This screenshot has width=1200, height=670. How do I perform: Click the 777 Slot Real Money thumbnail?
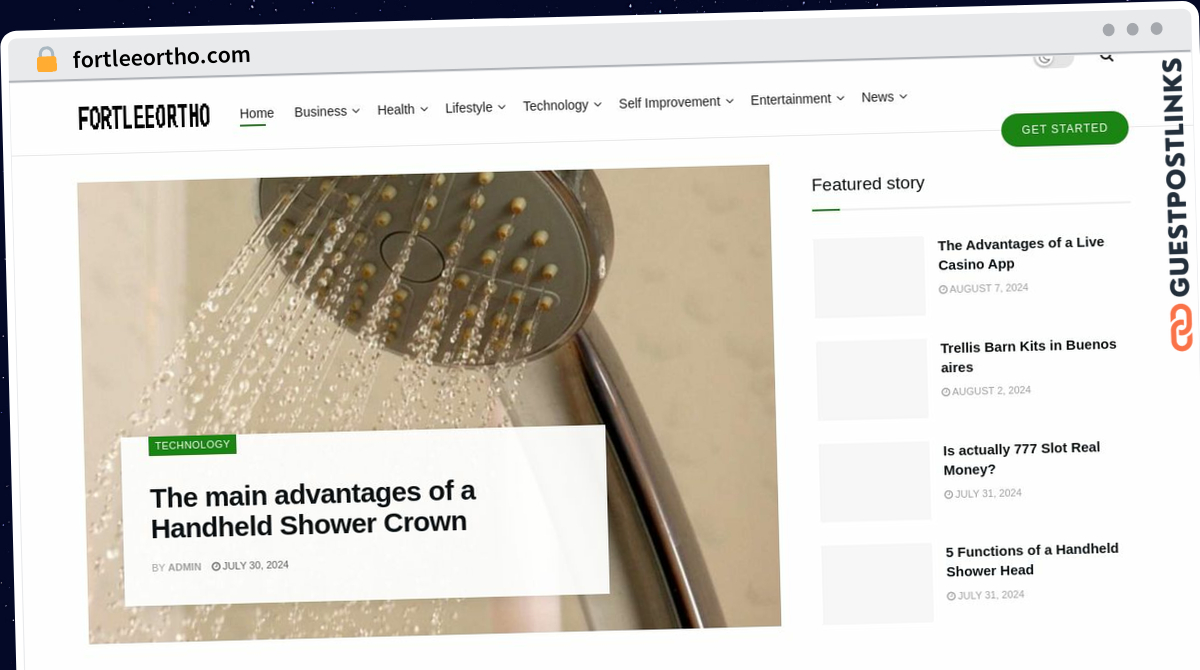point(875,482)
